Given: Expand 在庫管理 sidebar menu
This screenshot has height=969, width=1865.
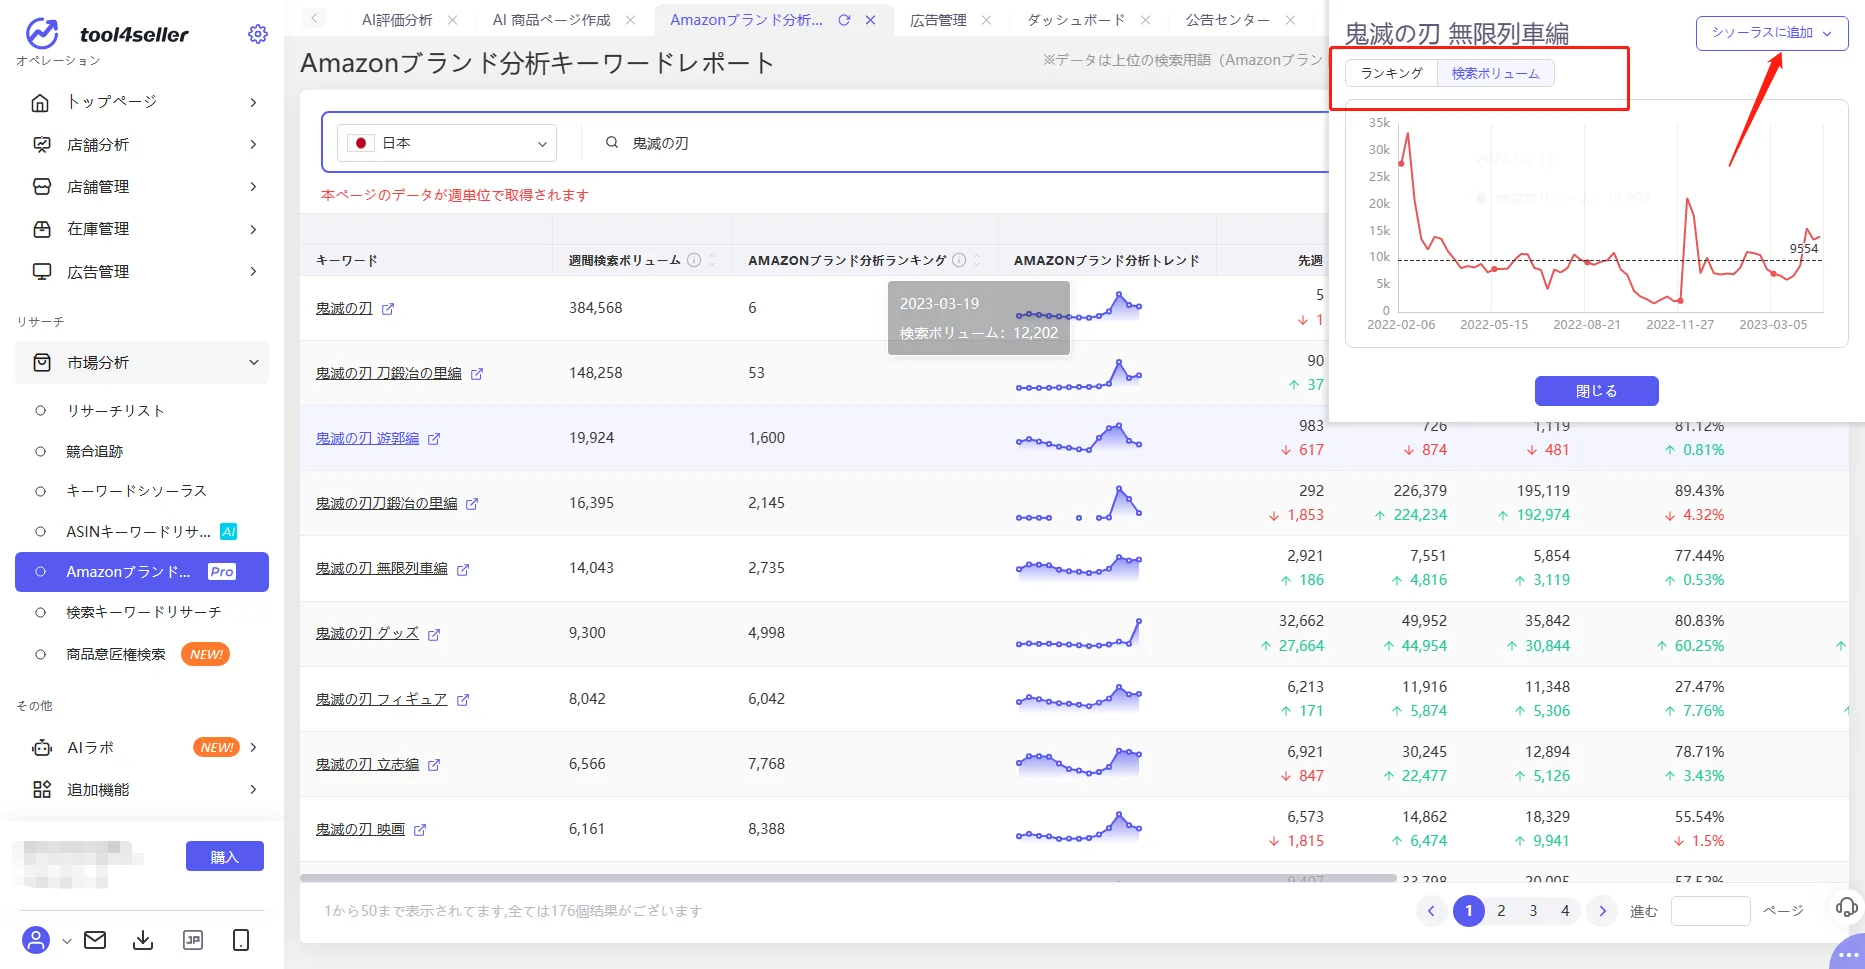Looking at the screenshot, I should pos(142,229).
